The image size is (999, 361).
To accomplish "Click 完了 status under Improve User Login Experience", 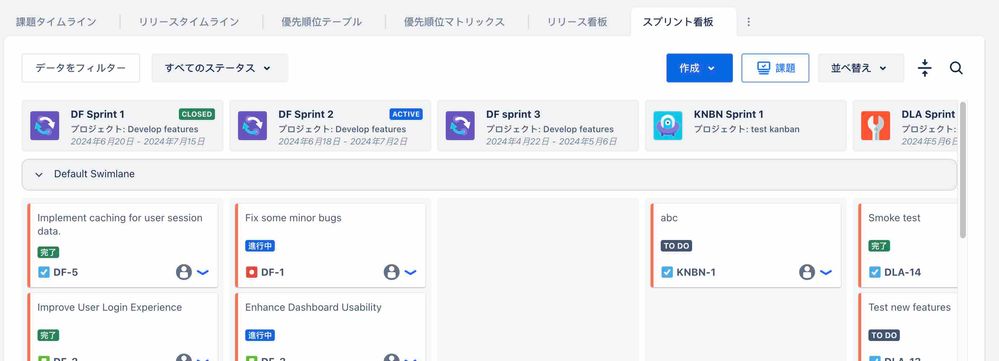I will click(48, 335).
